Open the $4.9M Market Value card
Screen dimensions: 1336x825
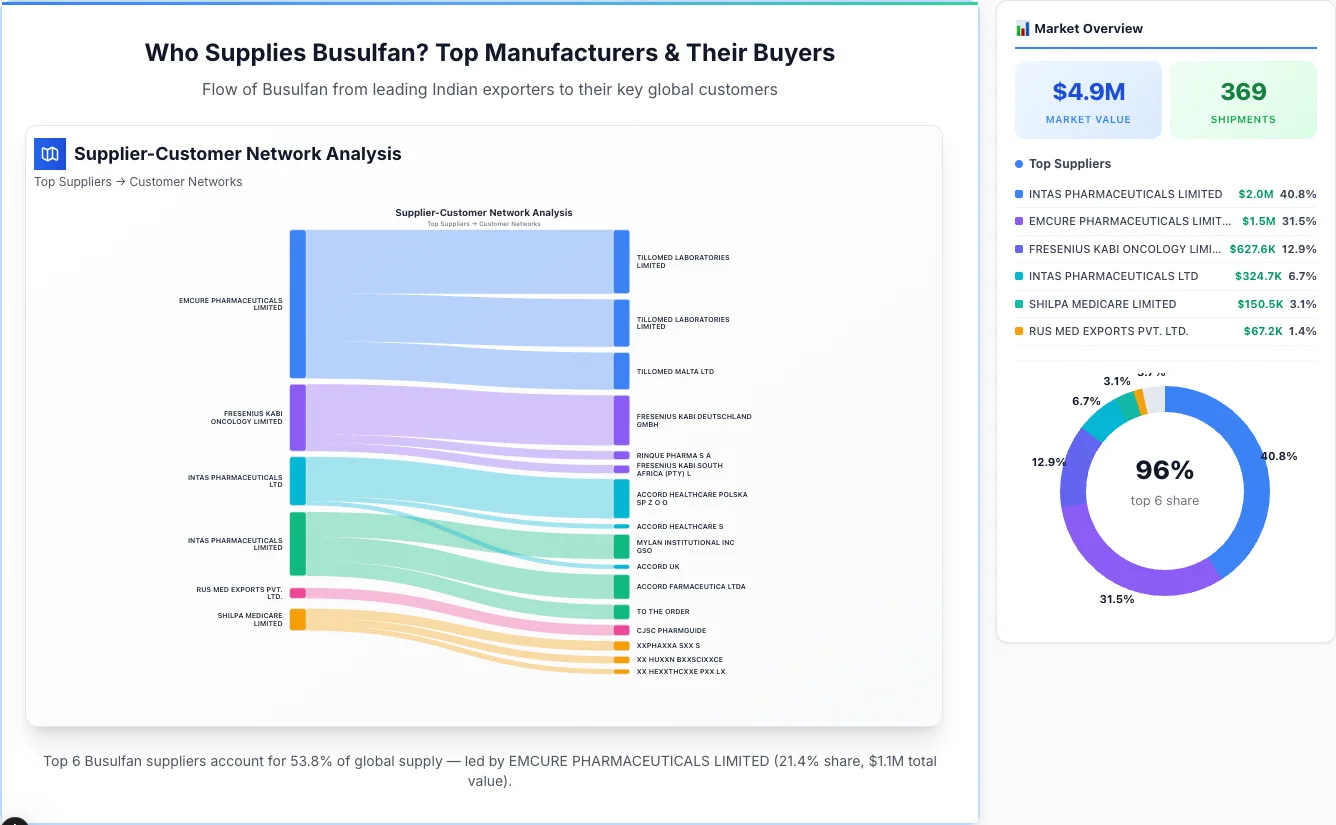point(1088,99)
